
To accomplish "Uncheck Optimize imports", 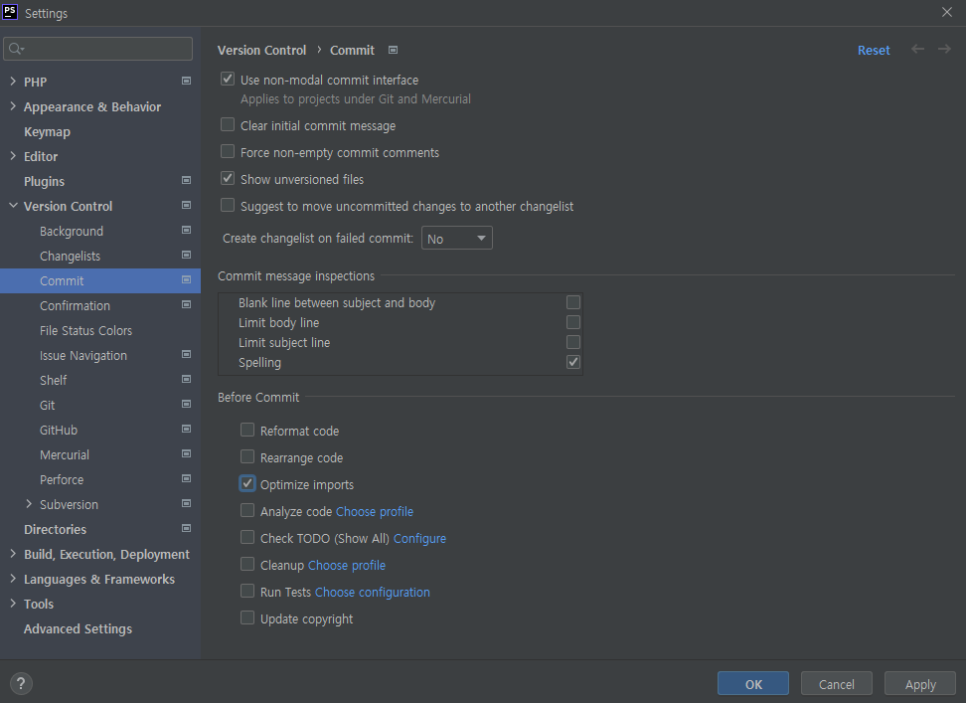I will (x=247, y=484).
